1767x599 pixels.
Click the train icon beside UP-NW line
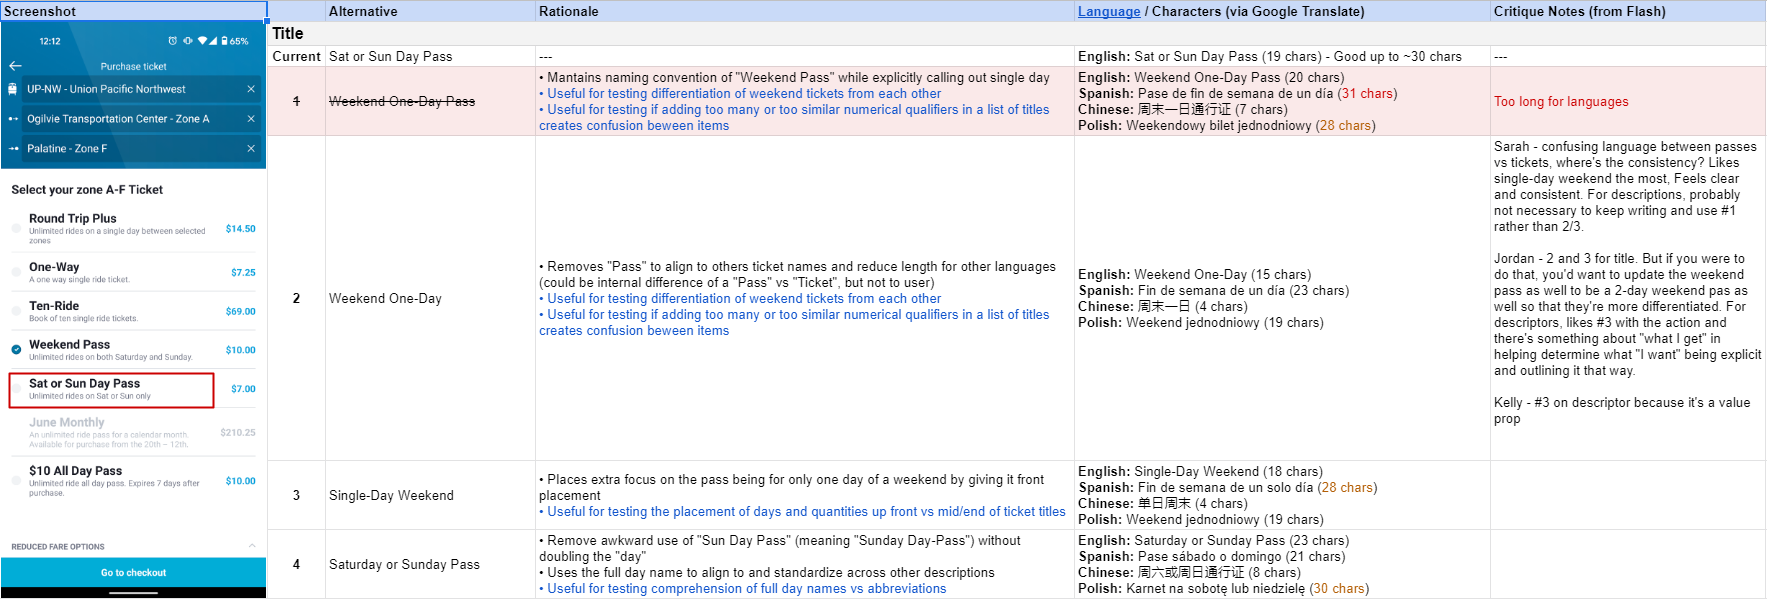click(13, 89)
